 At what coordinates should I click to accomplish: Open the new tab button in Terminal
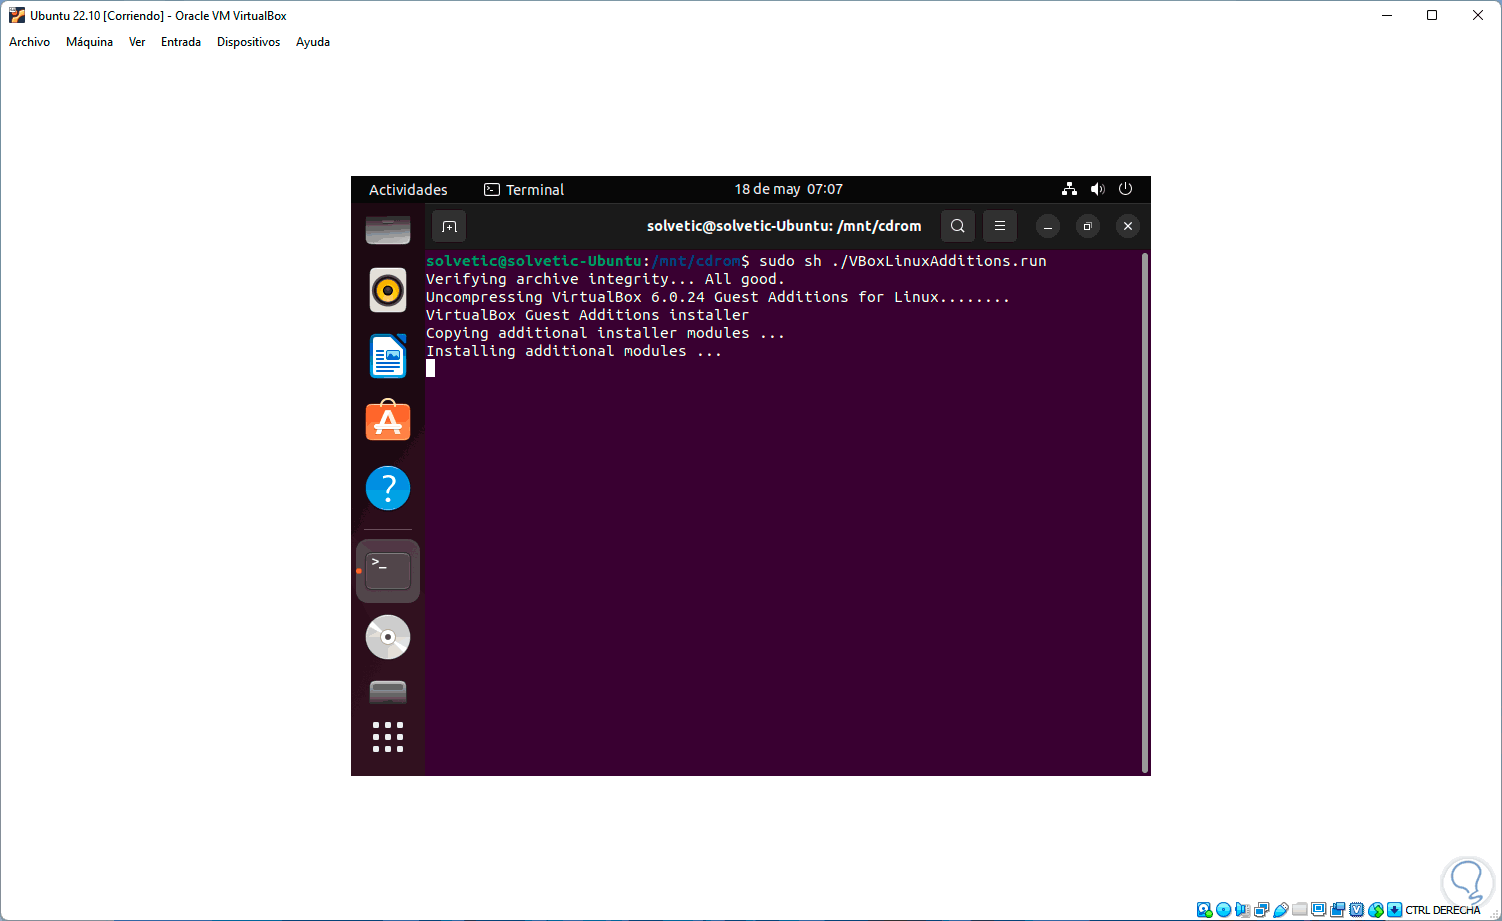pos(449,226)
